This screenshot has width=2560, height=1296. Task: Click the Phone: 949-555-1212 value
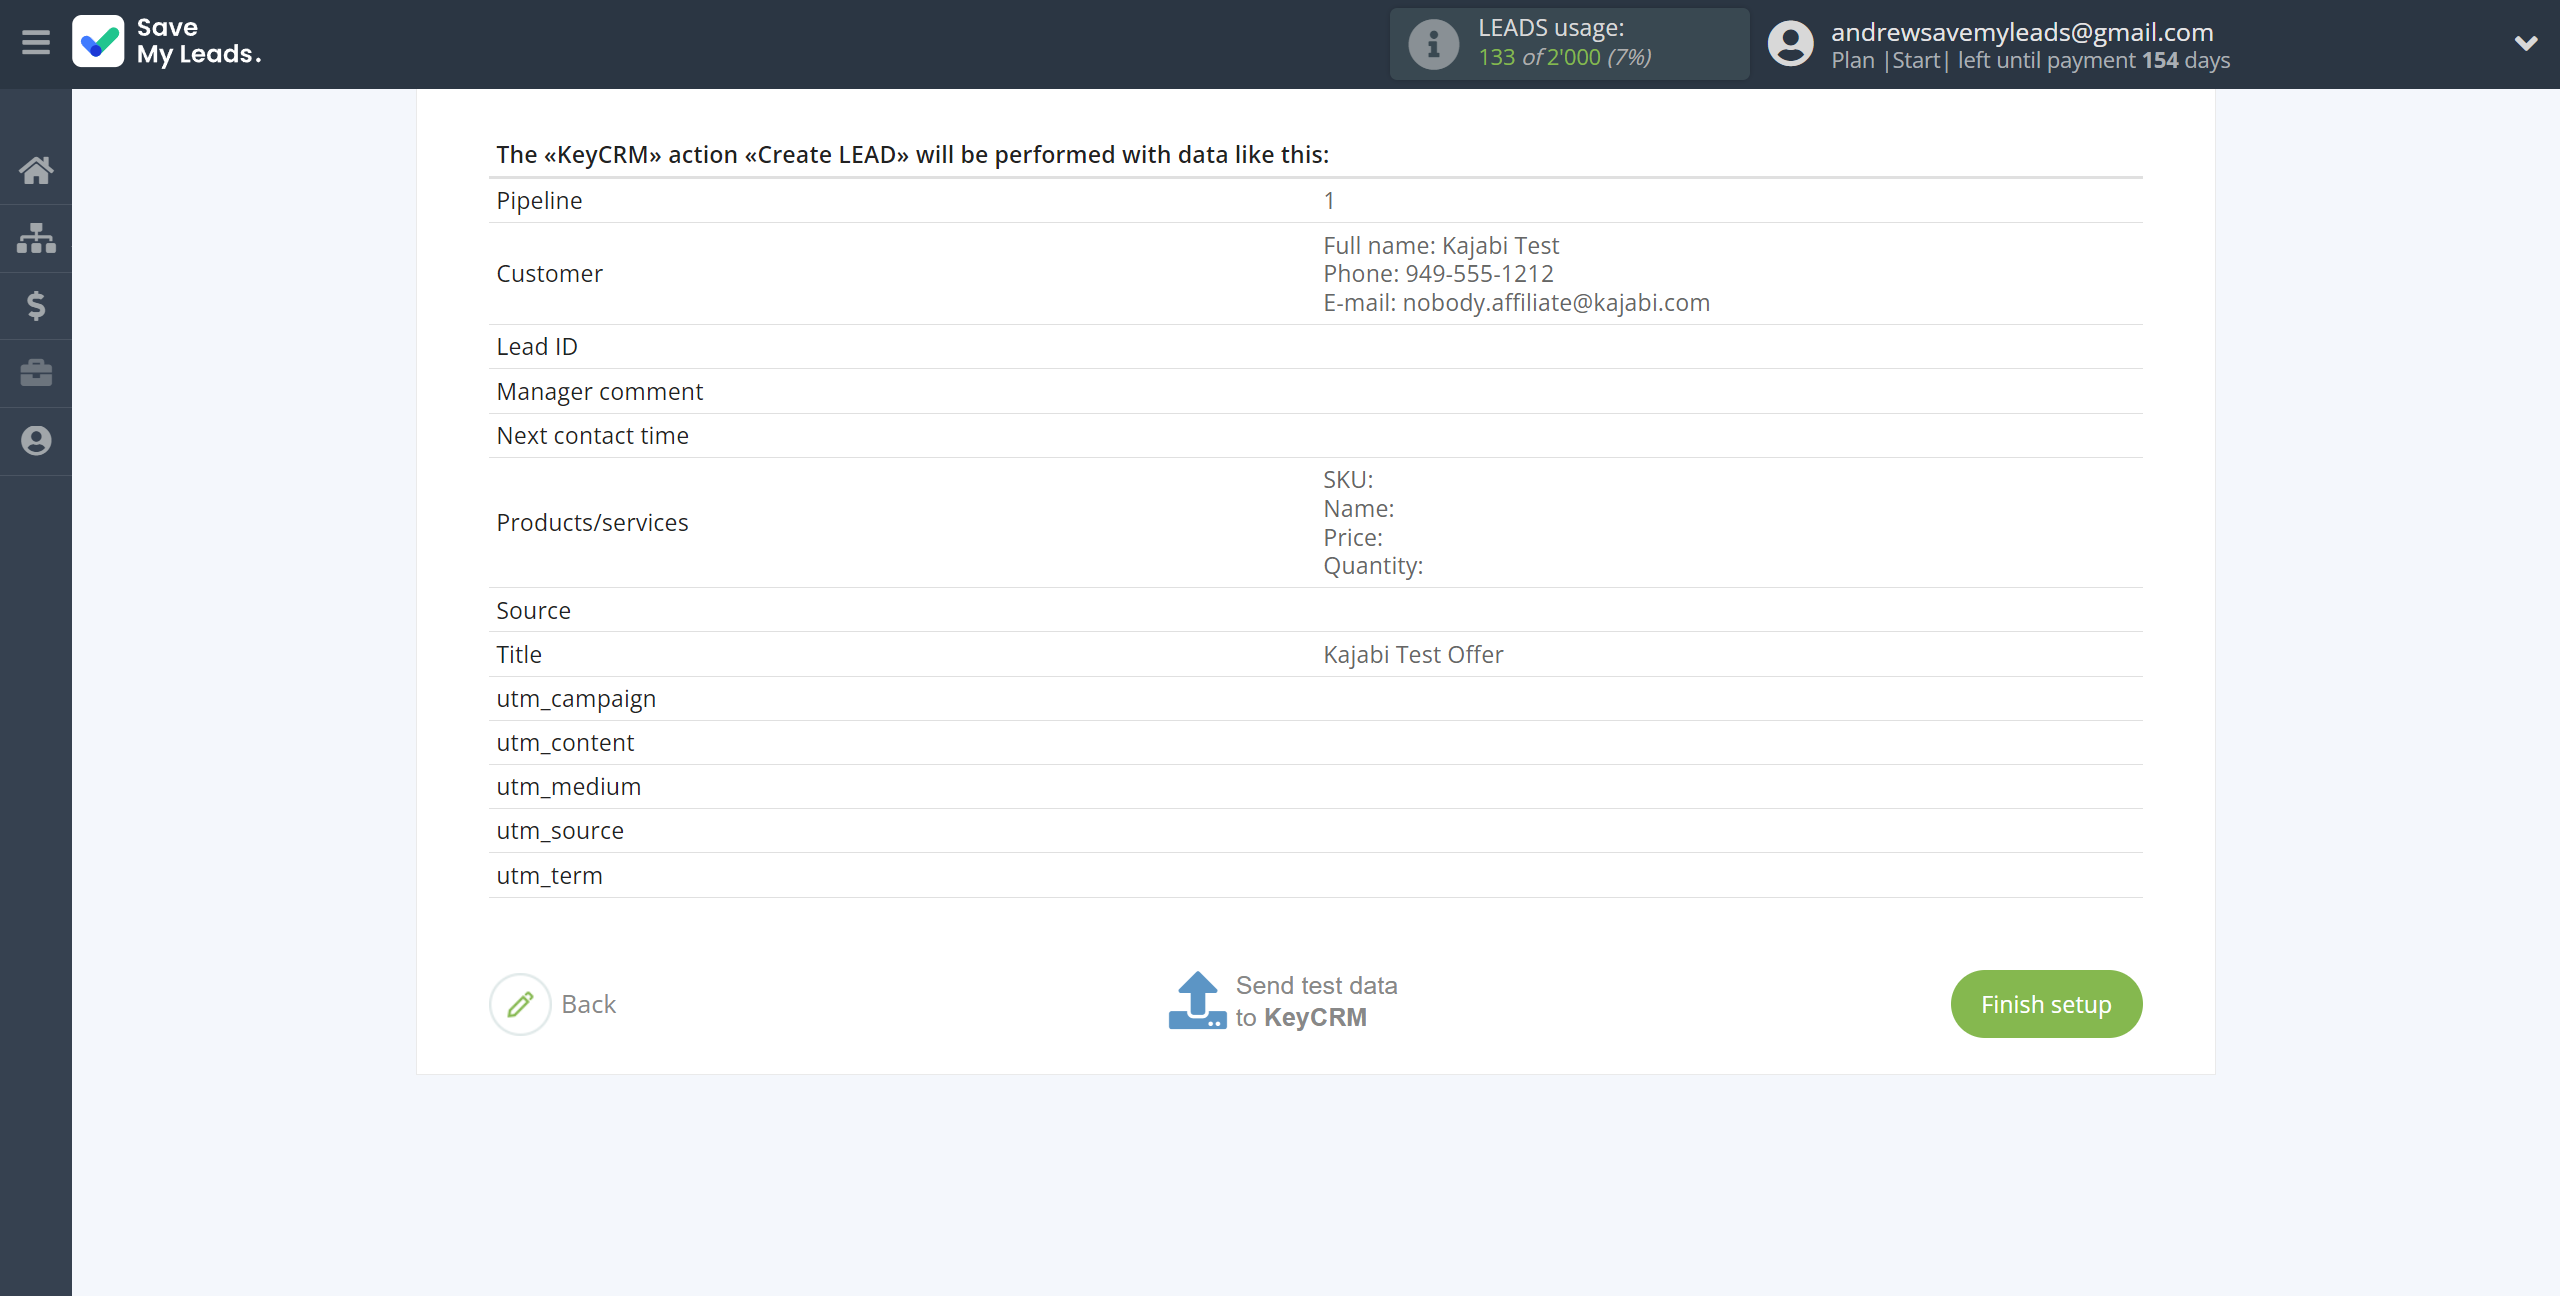pyautogui.click(x=1438, y=273)
